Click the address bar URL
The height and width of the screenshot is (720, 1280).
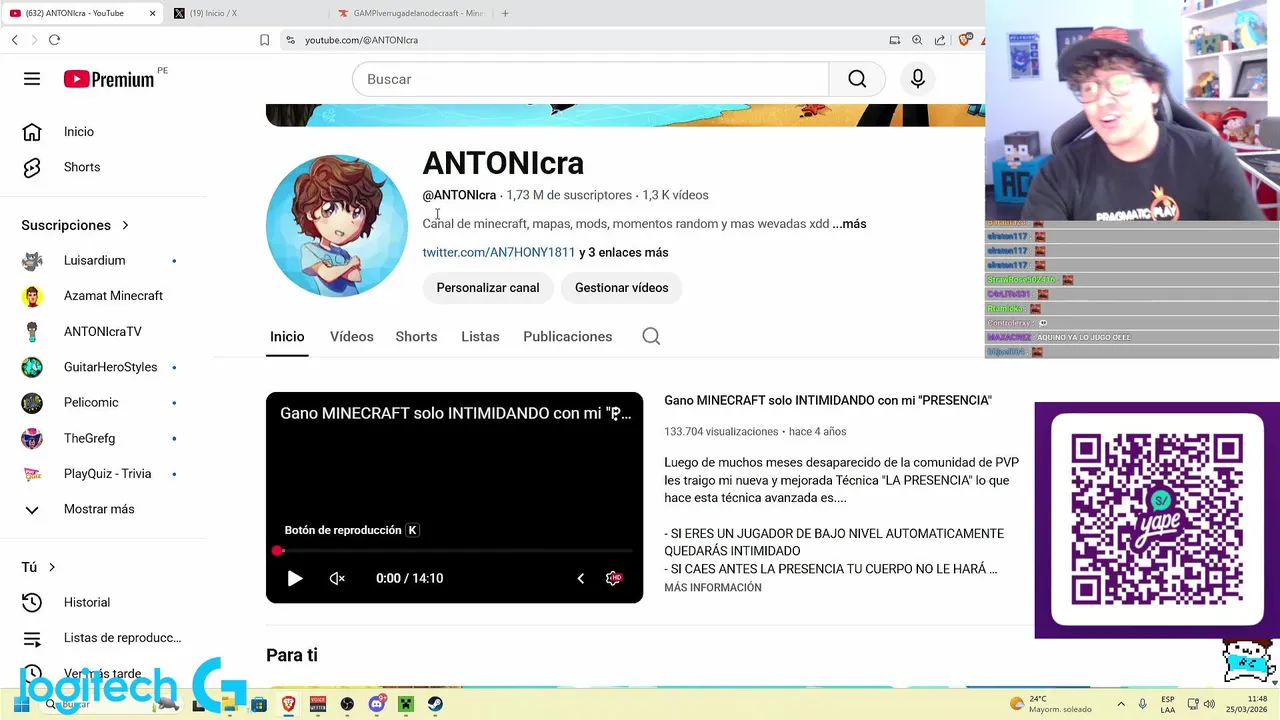tap(361, 40)
